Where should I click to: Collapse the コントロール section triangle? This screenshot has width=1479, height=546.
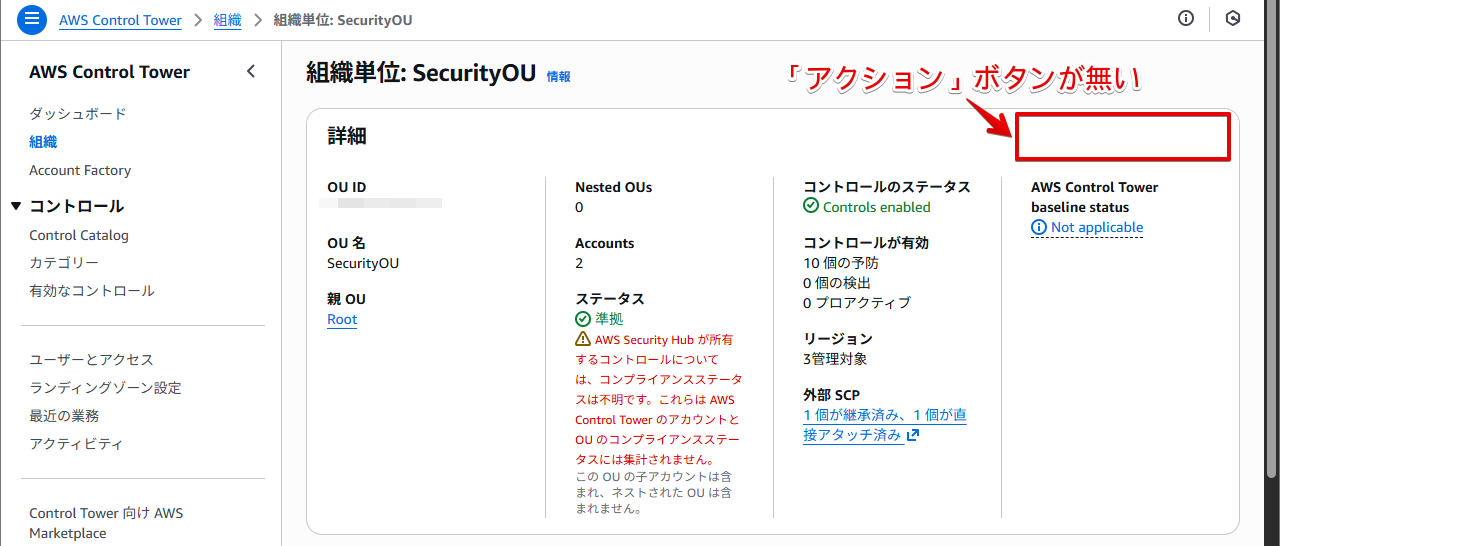coord(16,206)
